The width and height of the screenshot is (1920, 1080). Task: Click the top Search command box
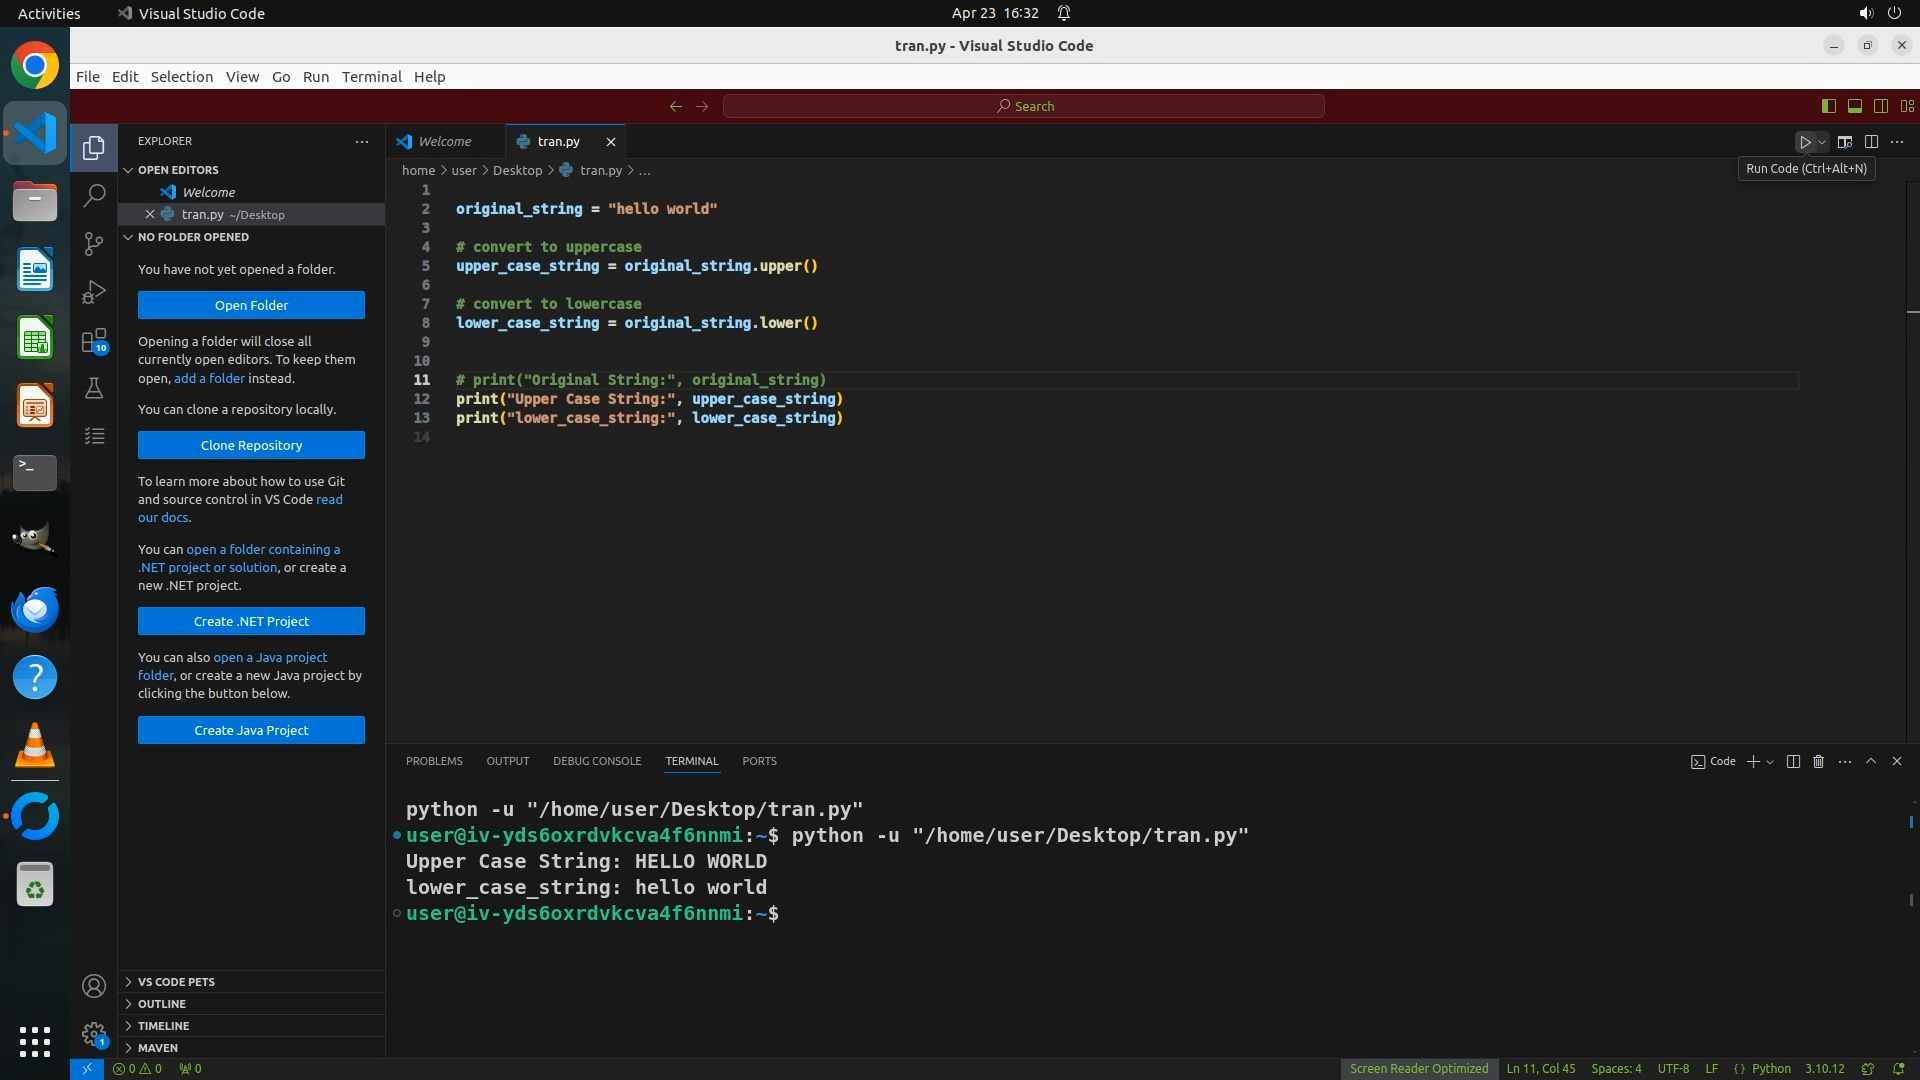point(1024,106)
